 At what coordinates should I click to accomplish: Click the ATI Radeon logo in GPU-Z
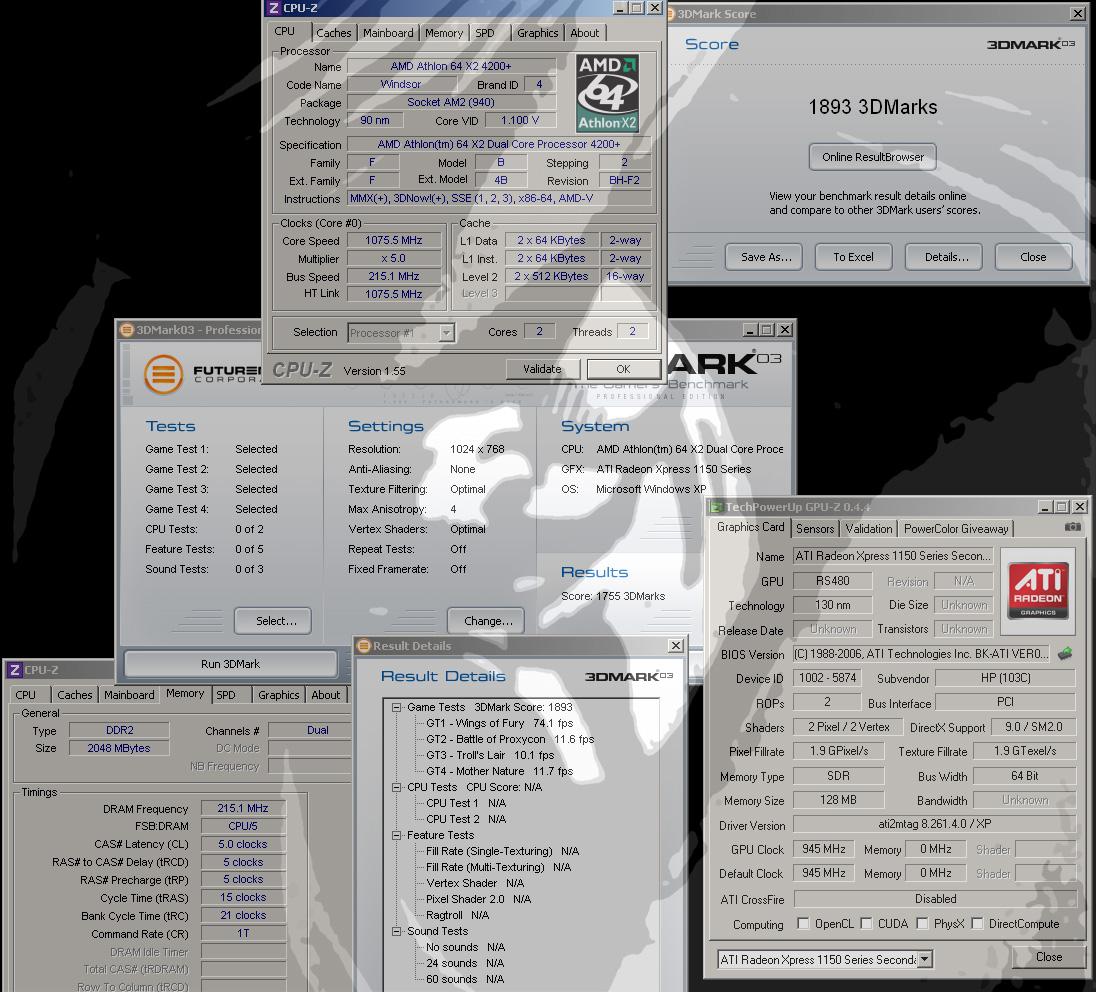(1038, 590)
